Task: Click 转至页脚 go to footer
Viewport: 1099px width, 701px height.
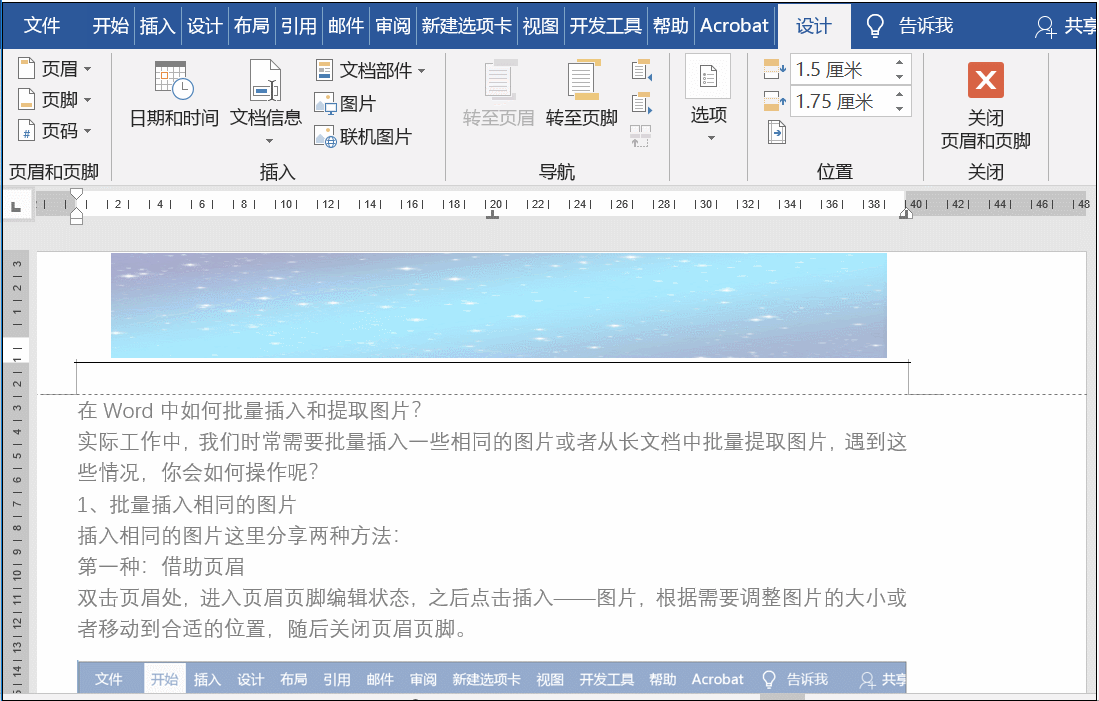Action: coord(581,93)
